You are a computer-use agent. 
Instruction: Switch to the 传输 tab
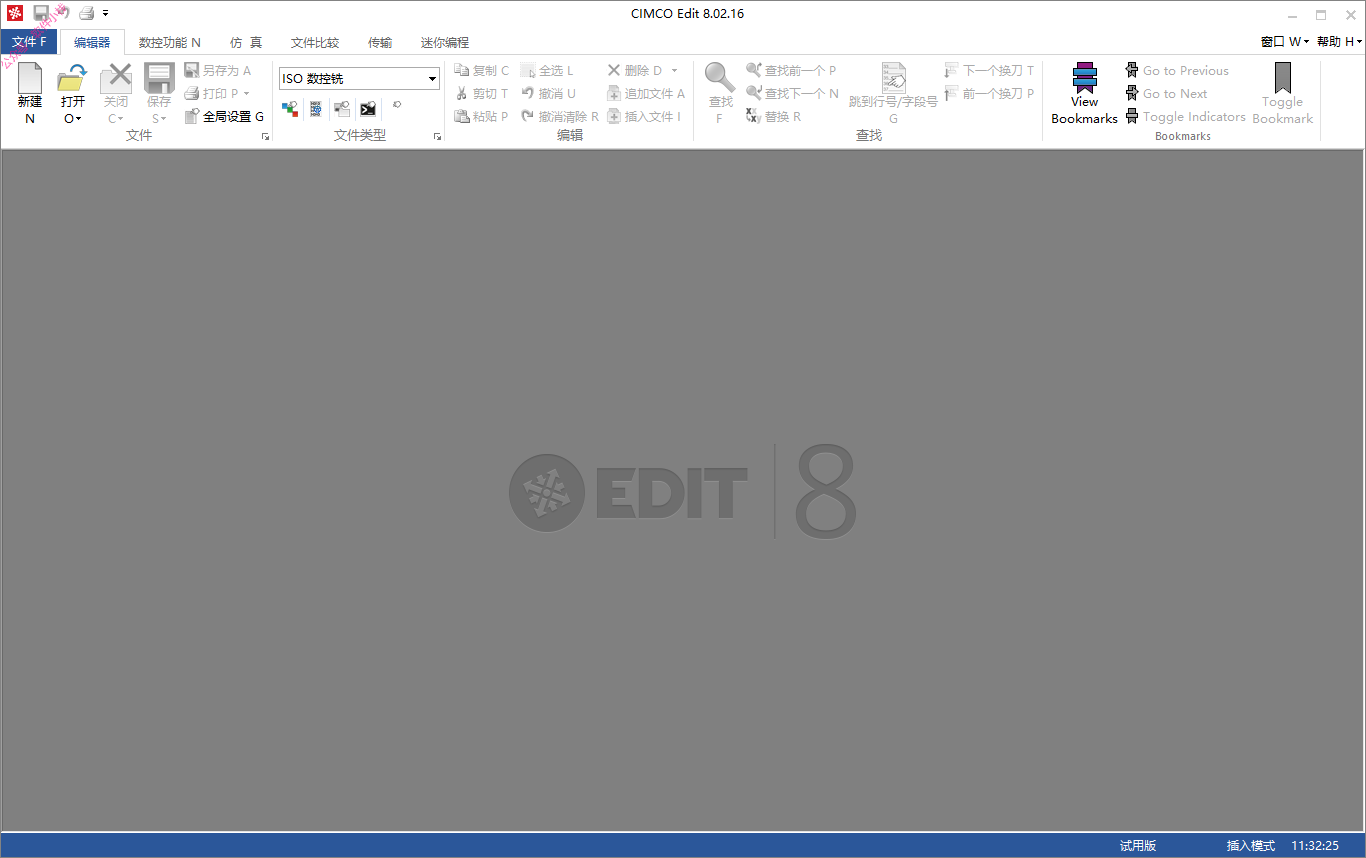[x=380, y=42]
